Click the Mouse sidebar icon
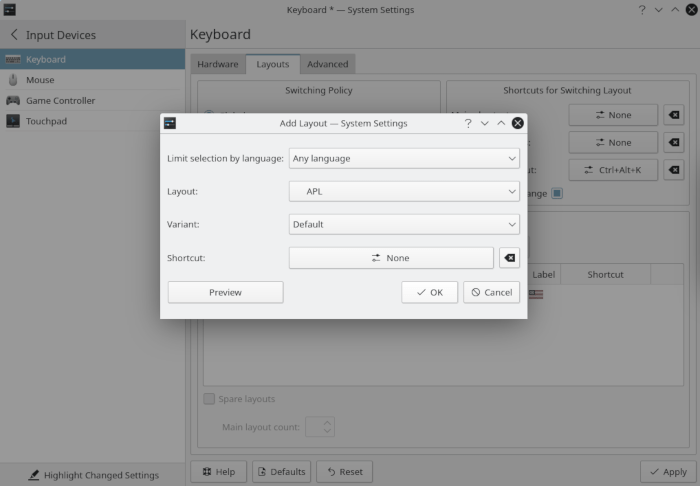This screenshot has height=486, width=700. [13, 80]
